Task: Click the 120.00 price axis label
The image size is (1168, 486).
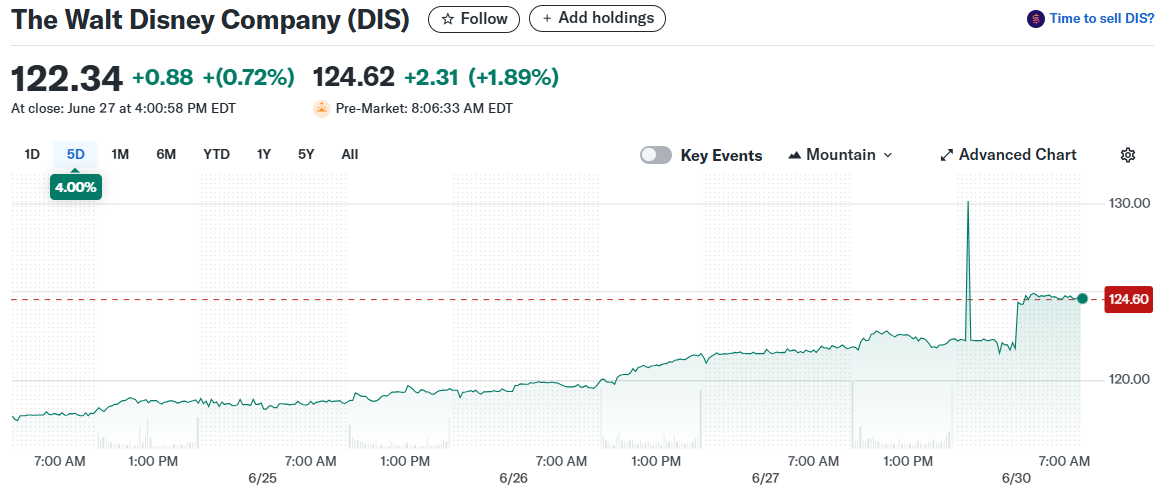Action: click(x=1129, y=379)
